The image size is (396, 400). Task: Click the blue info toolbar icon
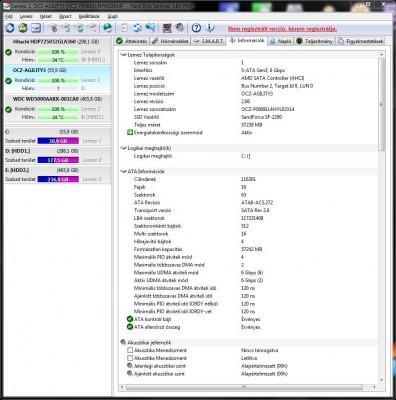[210, 28]
